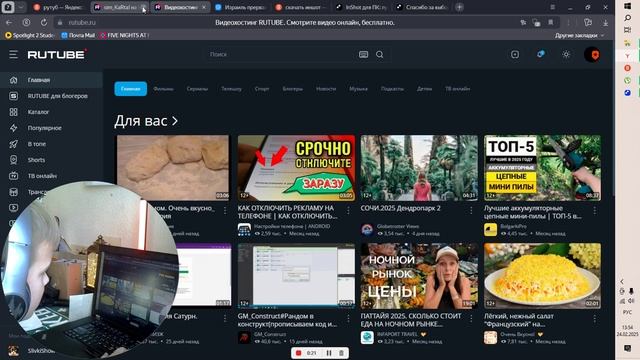Screen dimensions: 640x360
Task: Select the Телешоу category tab
Action: (231, 89)
